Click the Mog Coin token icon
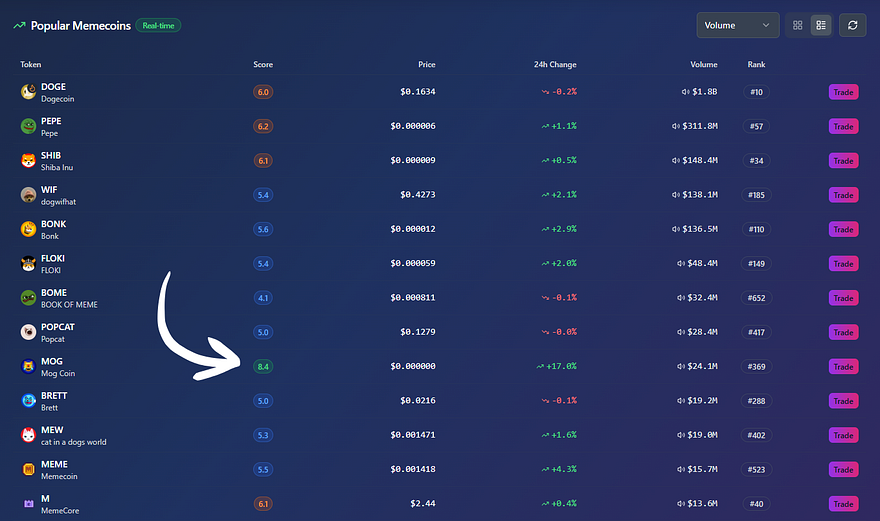 click(28, 367)
